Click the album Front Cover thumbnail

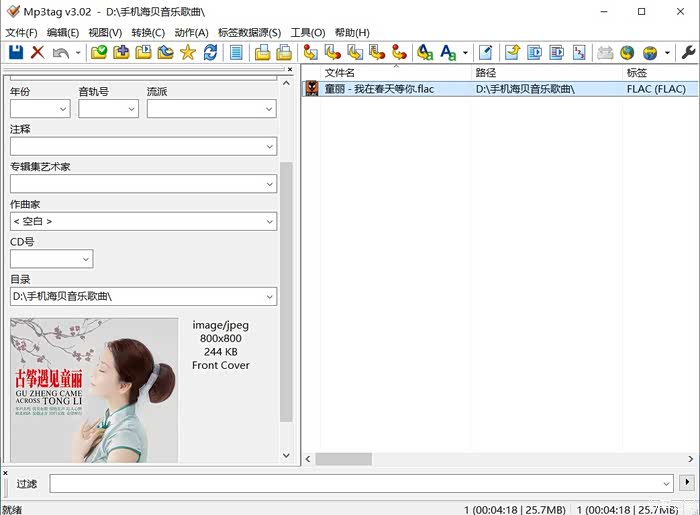94,390
